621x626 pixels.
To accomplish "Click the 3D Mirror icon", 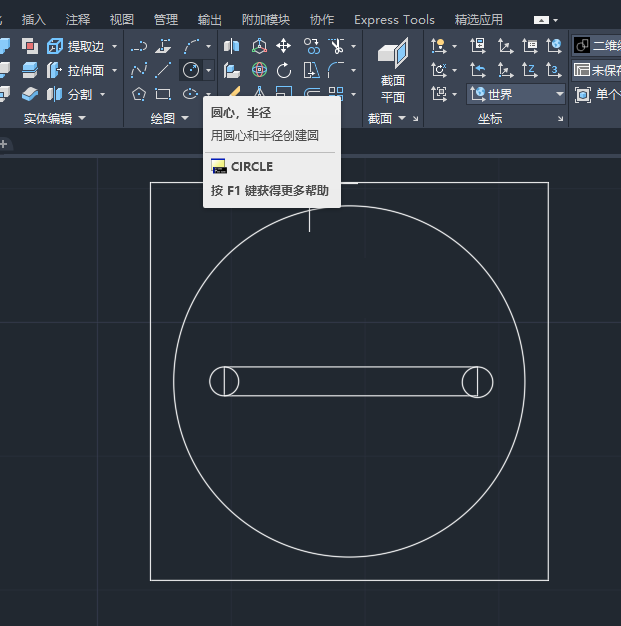I will click(232, 46).
